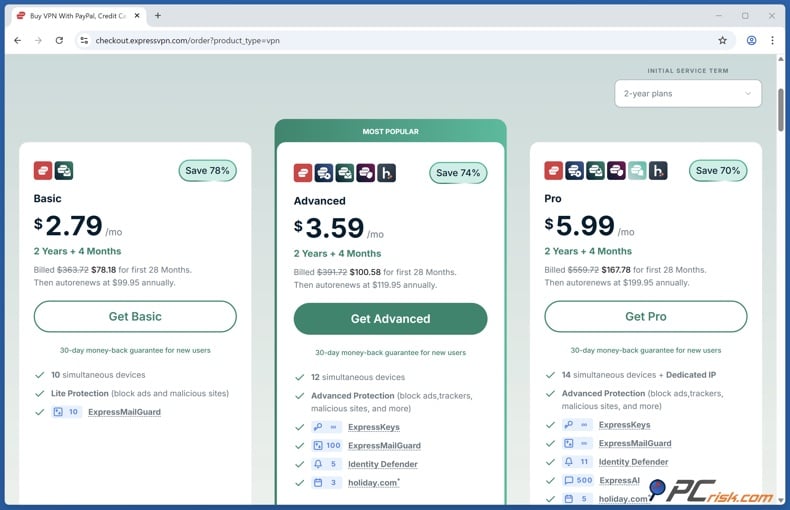Click the MOST POPULAR banner
The height and width of the screenshot is (510, 790).
point(390,131)
